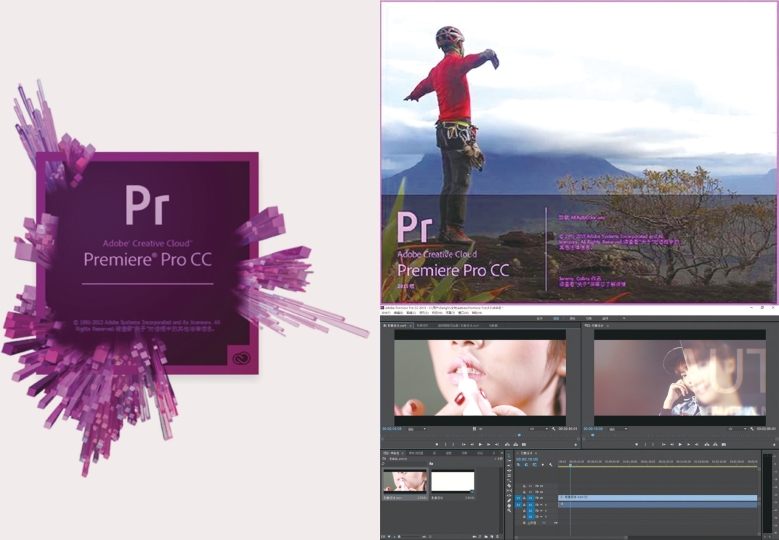This screenshot has height=540, width=779.
Task: Click Lift button in Program monitor
Action: [707, 445]
